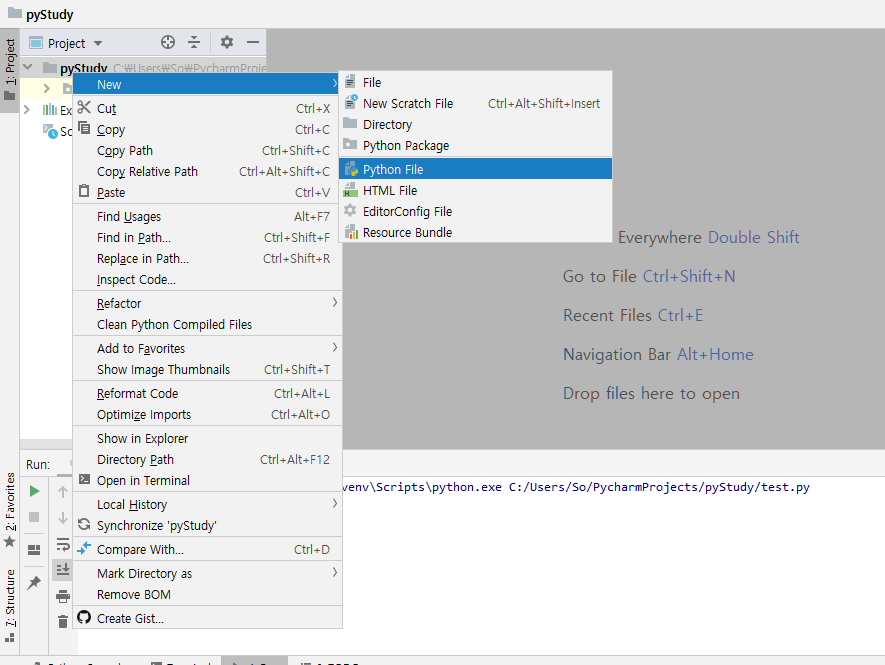Toggle the 1: Project side tab
The width and height of the screenshot is (885, 665).
(x=10, y=69)
